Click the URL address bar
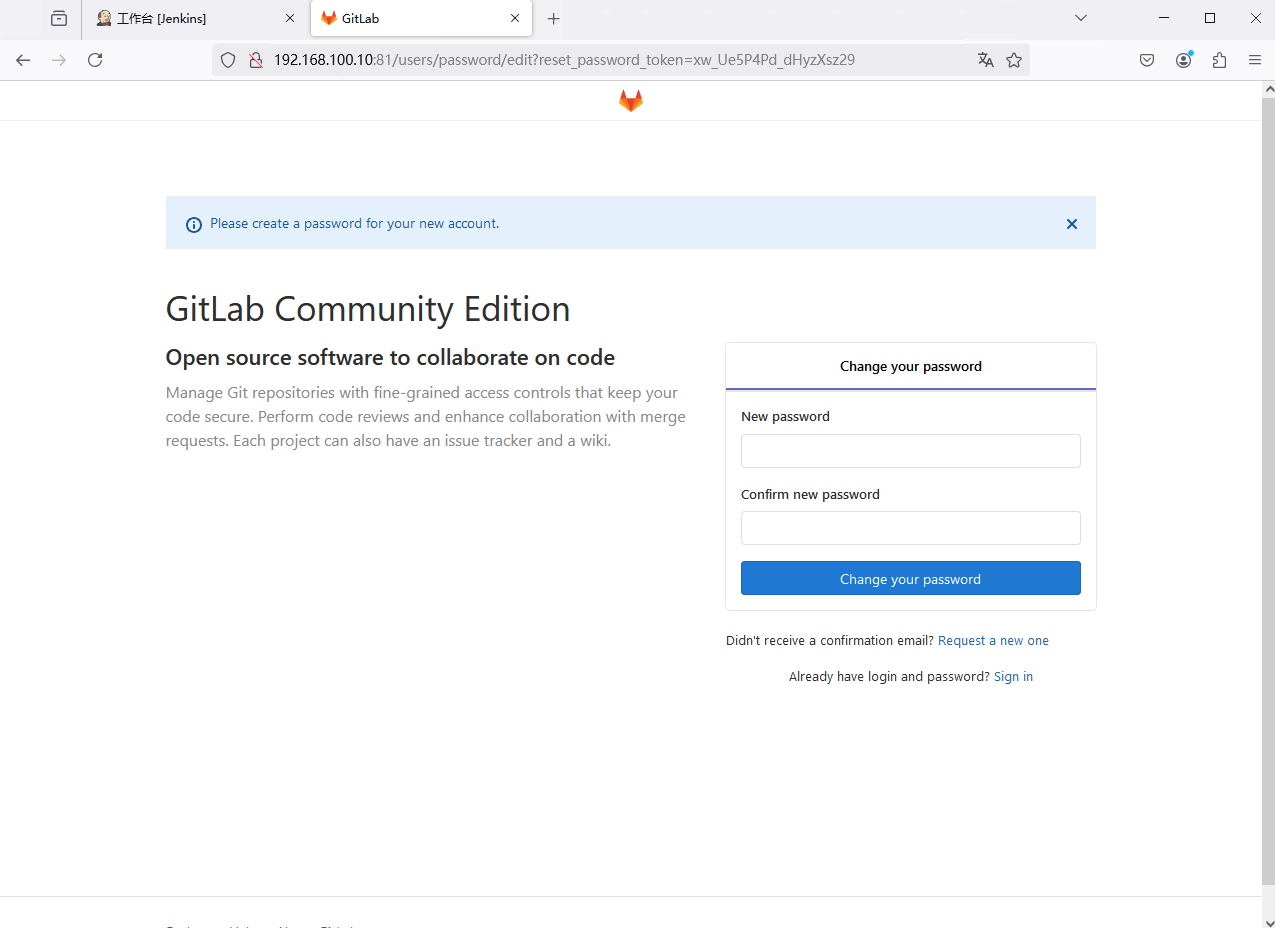The width and height of the screenshot is (1275, 928). [600, 60]
